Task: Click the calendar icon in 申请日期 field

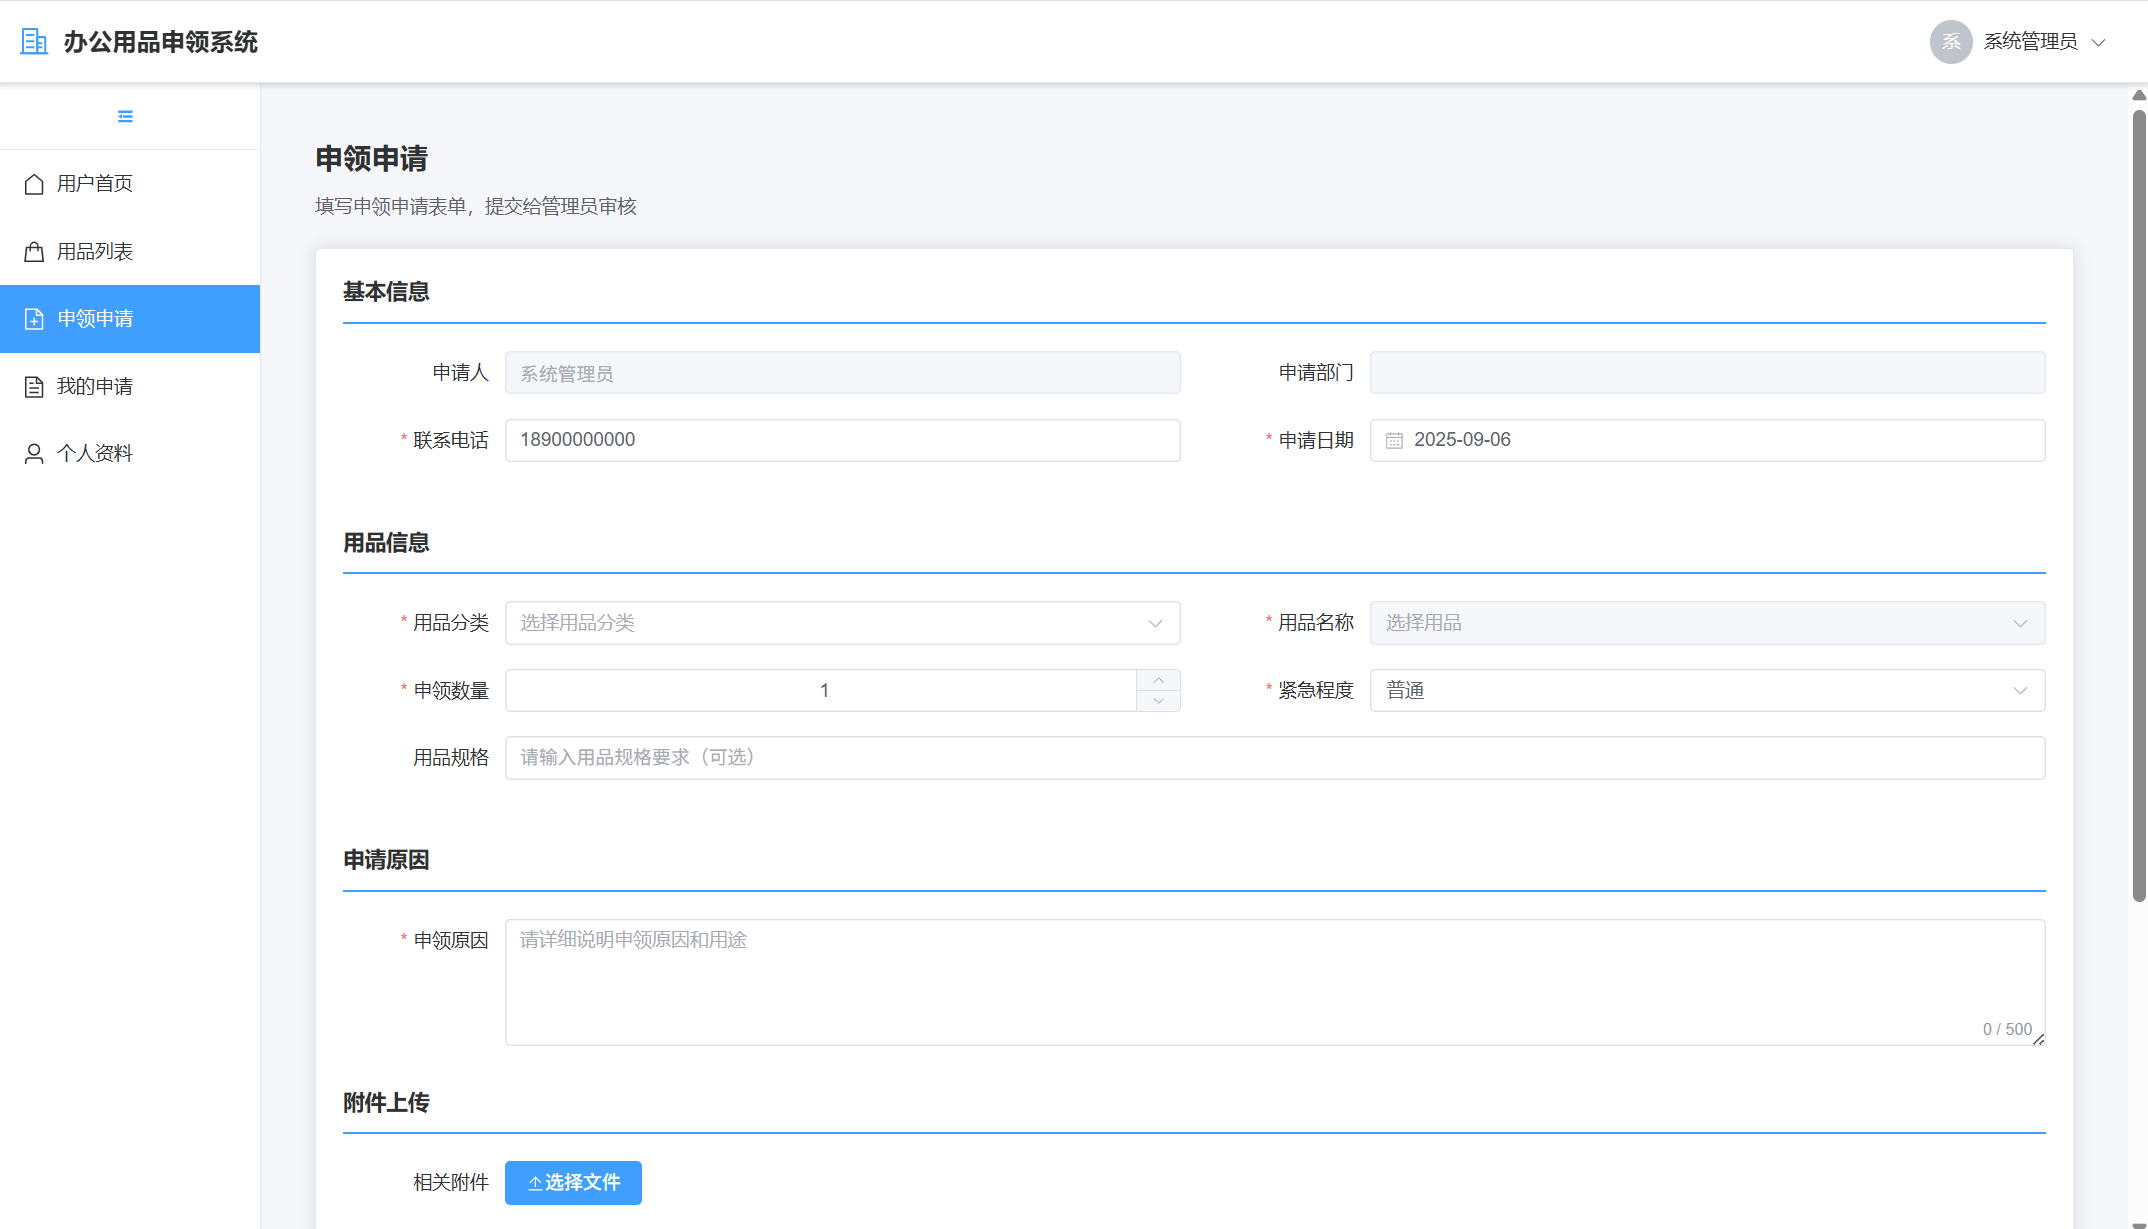Action: click(1394, 441)
